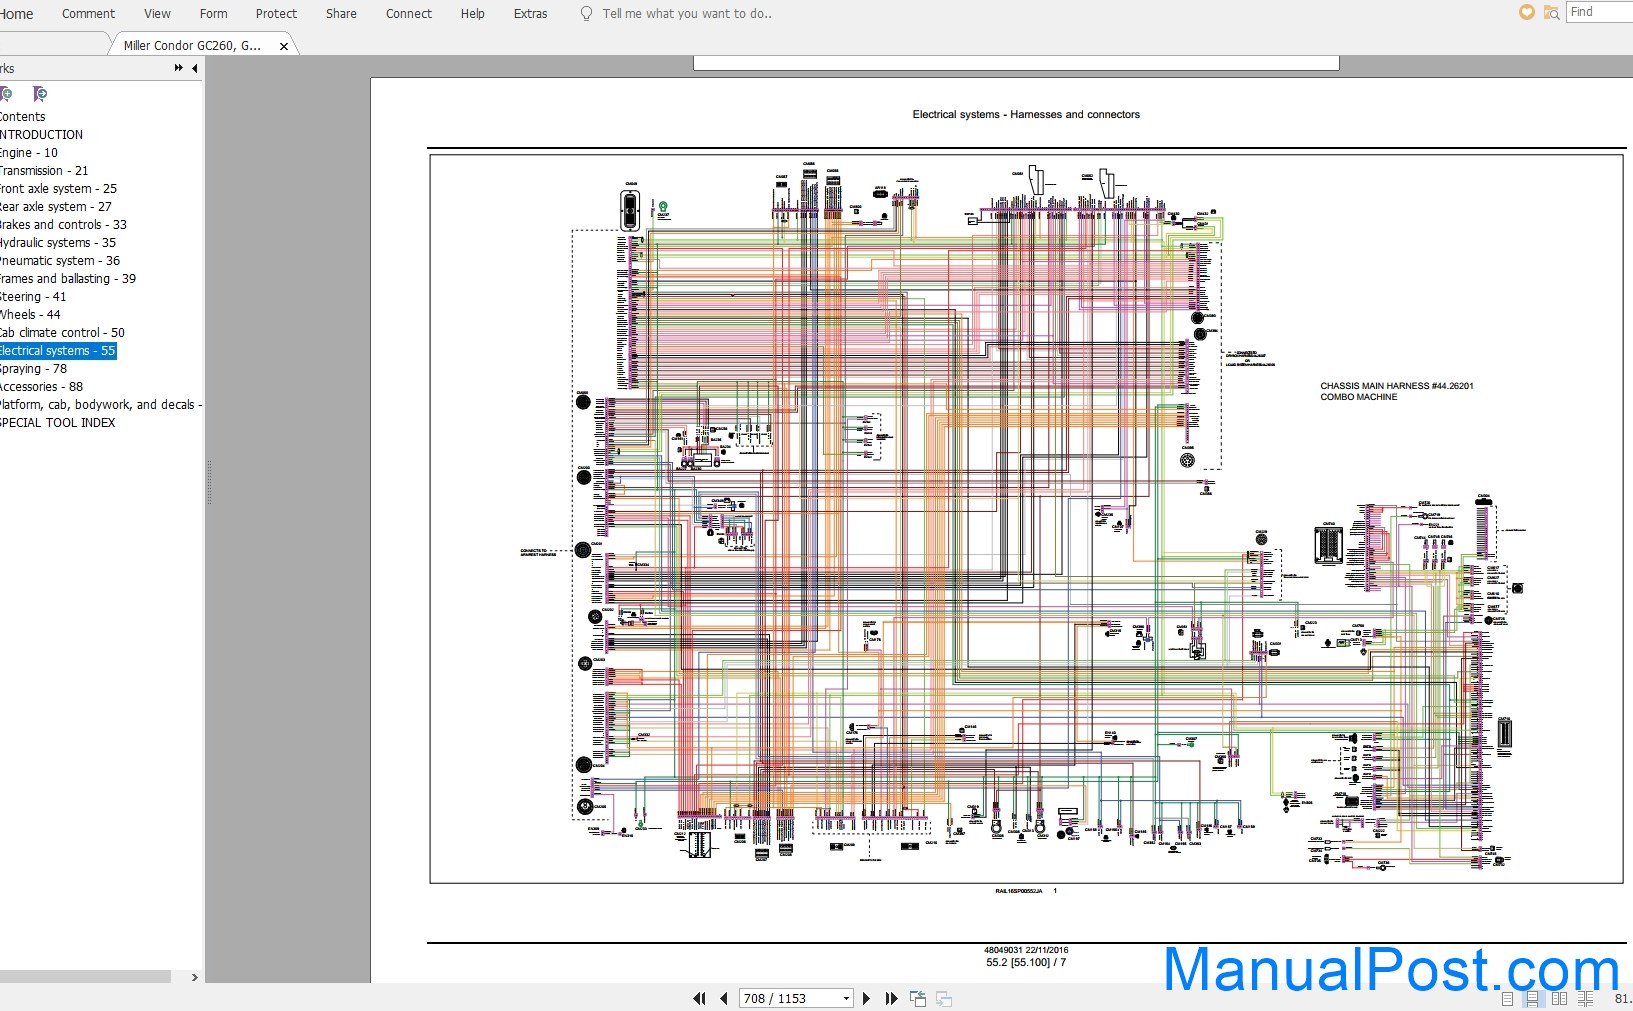The image size is (1633, 1011).
Task: Click the lightbulb Tell me icon
Action: coord(586,14)
